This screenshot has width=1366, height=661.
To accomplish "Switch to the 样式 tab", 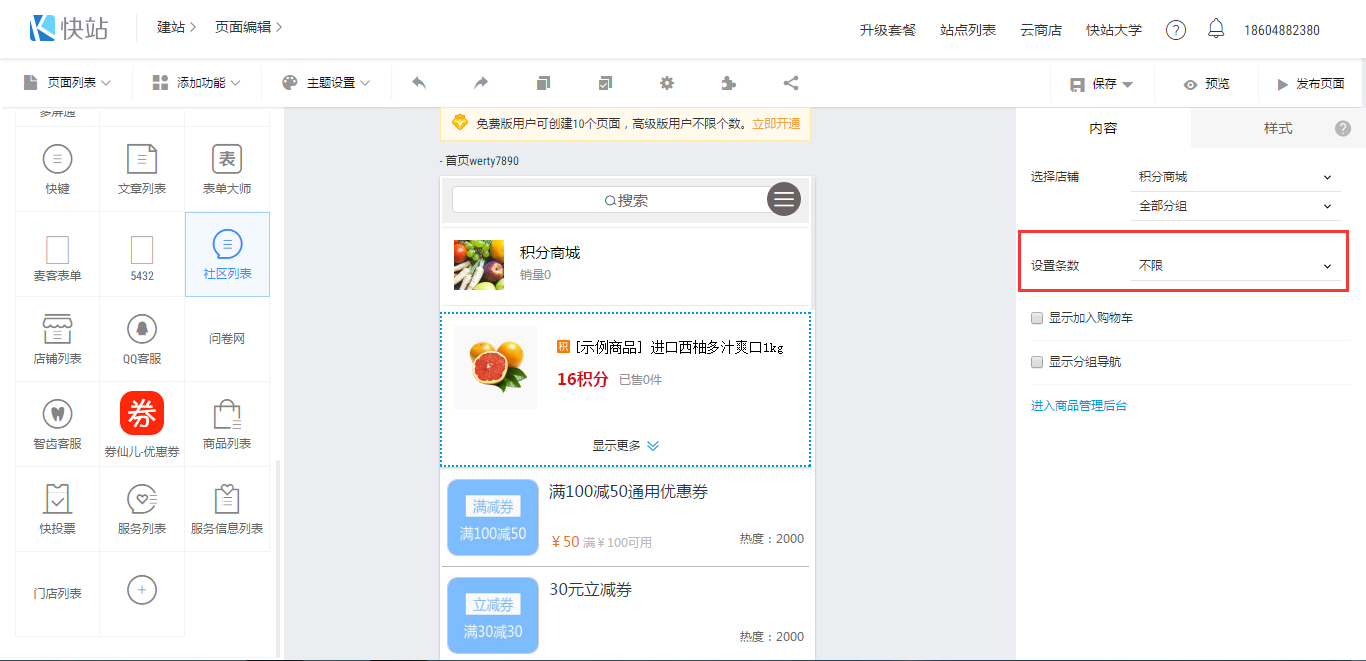I will point(1277,128).
